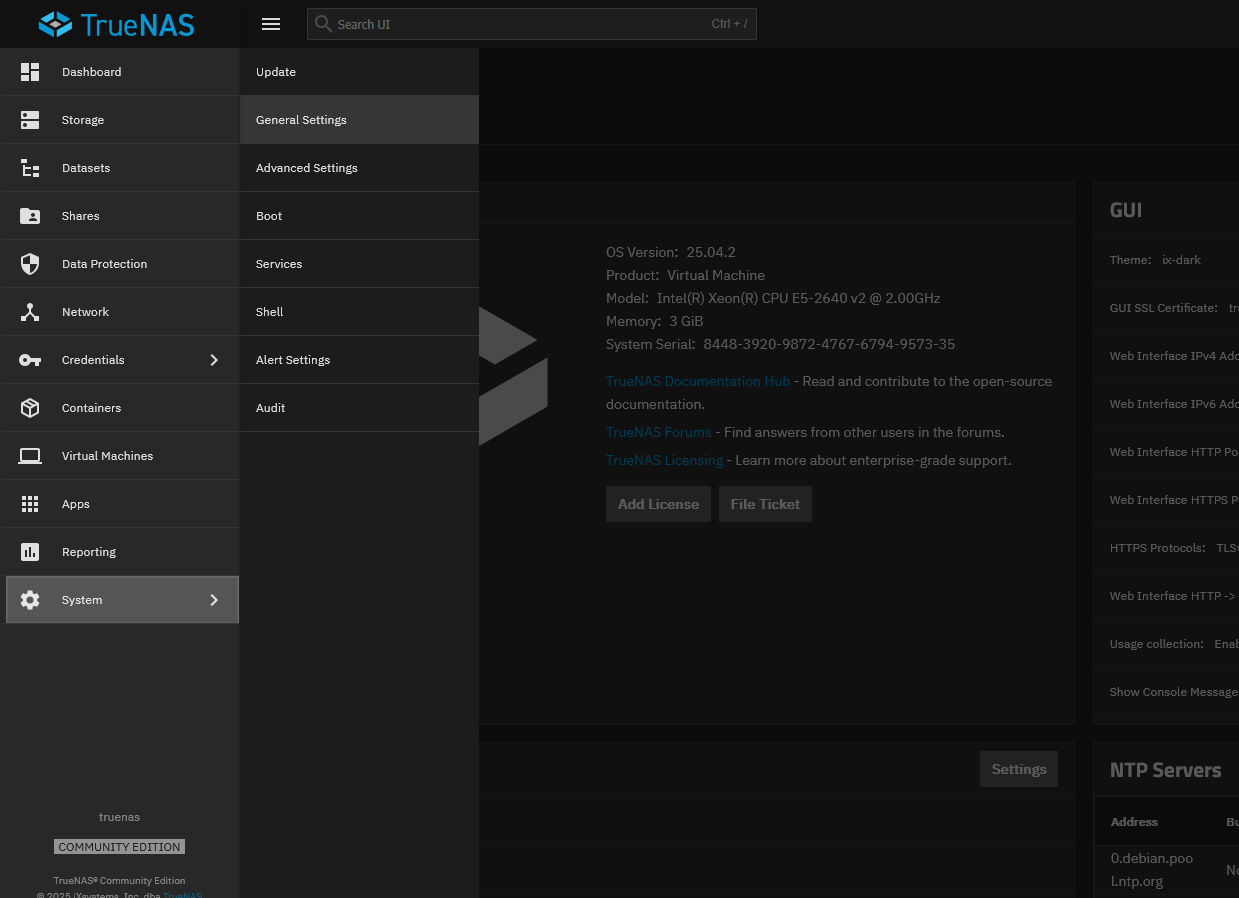Click the Shares folder icon
The width and height of the screenshot is (1239, 898).
(30, 216)
